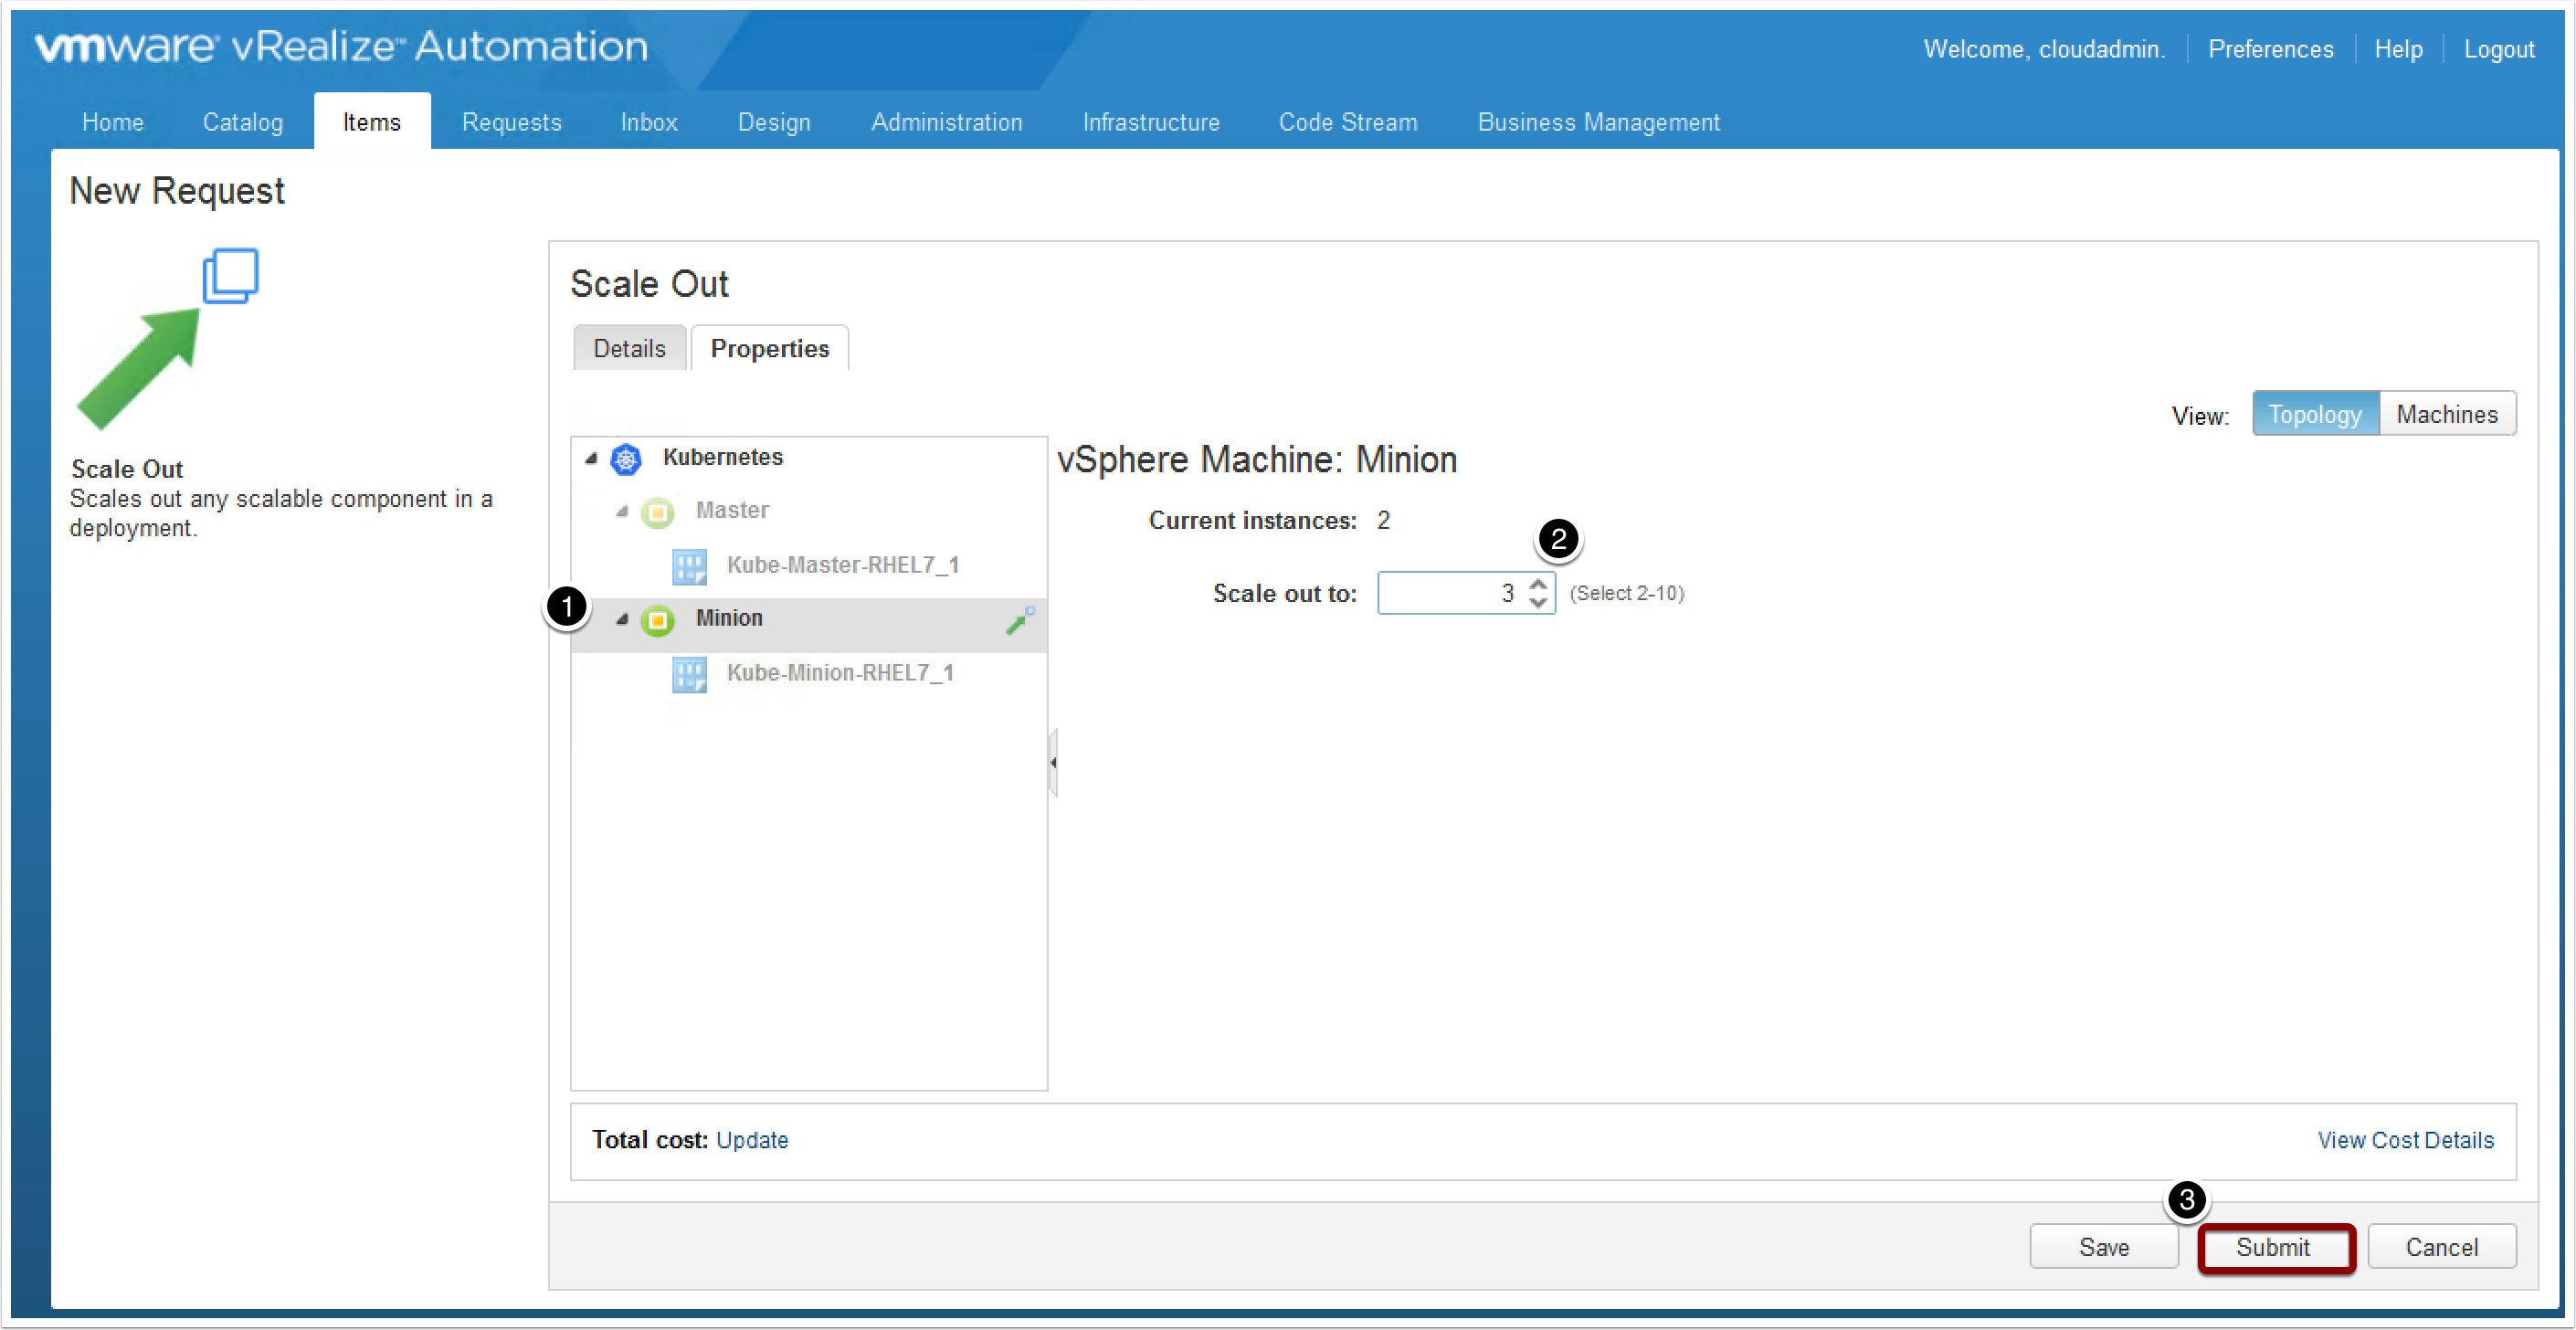Collapse the Kubernetes tree node
The width and height of the screenshot is (2576, 1330).
click(x=591, y=459)
